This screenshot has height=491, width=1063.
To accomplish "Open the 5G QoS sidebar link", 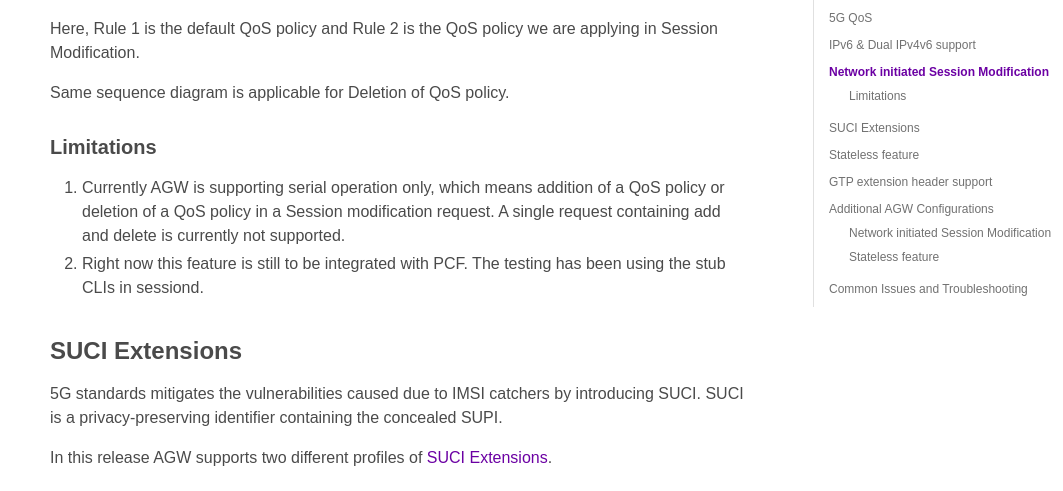I will click(850, 18).
